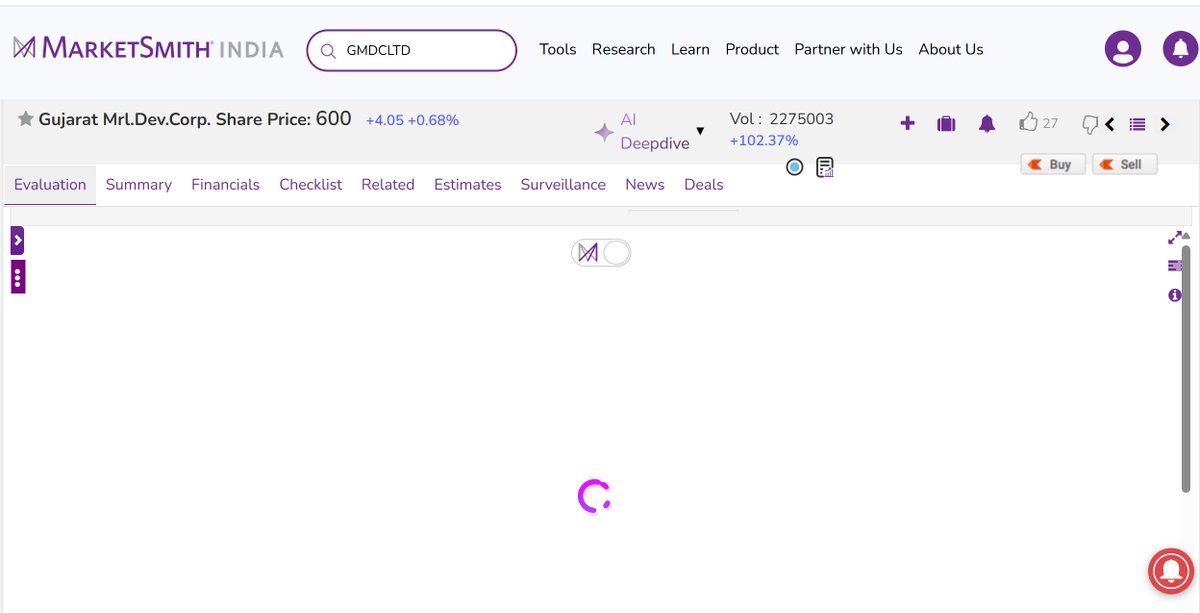The image size is (1200, 613).
Task: Mark stock as favorite star
Action: click(x=26, y=119)
